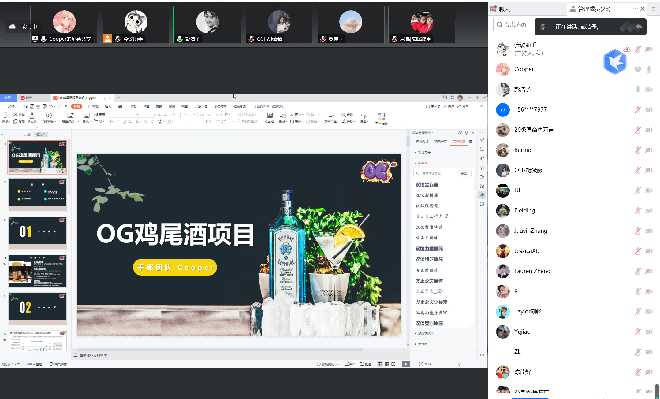Toggle microphone for the blue-avatar numbered member
660x399 pixels.
pyautogui.click(x=638, y=109)
